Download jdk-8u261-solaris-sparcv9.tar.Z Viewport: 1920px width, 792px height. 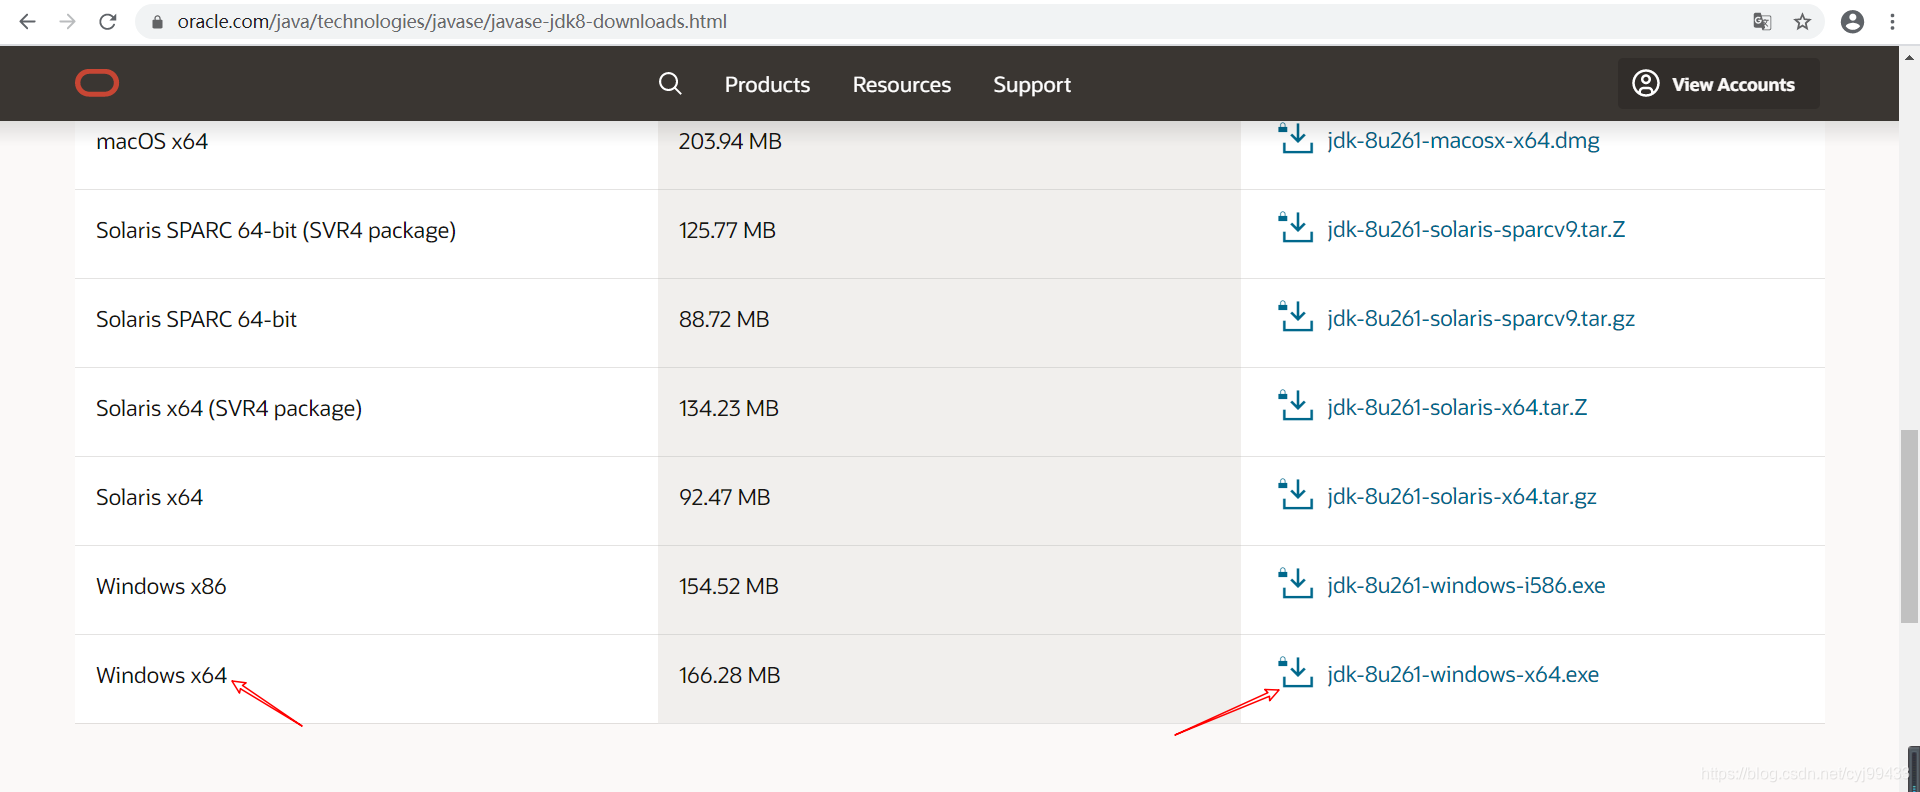(x=1476, y=229)
